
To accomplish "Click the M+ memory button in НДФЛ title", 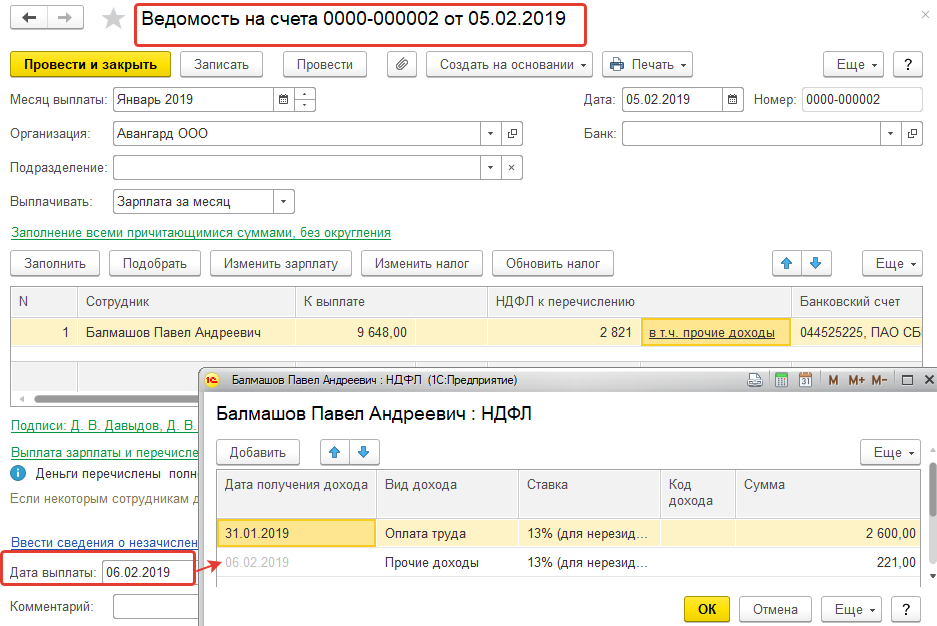I will pos(856,380).
